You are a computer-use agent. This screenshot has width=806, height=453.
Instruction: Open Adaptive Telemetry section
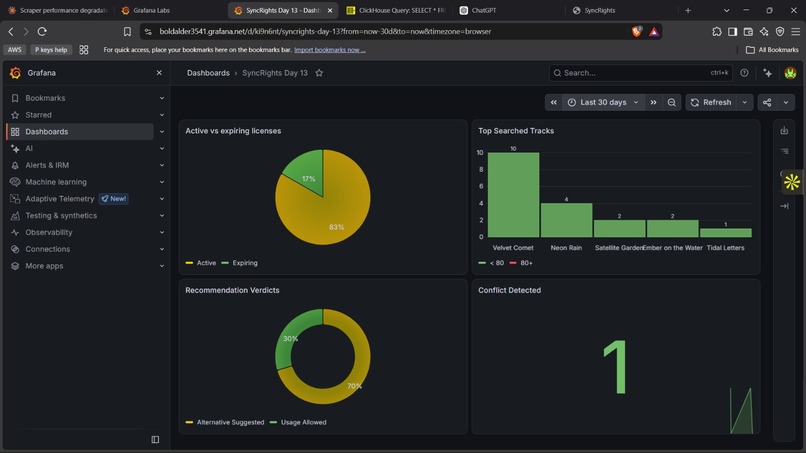tap(60, 198)
